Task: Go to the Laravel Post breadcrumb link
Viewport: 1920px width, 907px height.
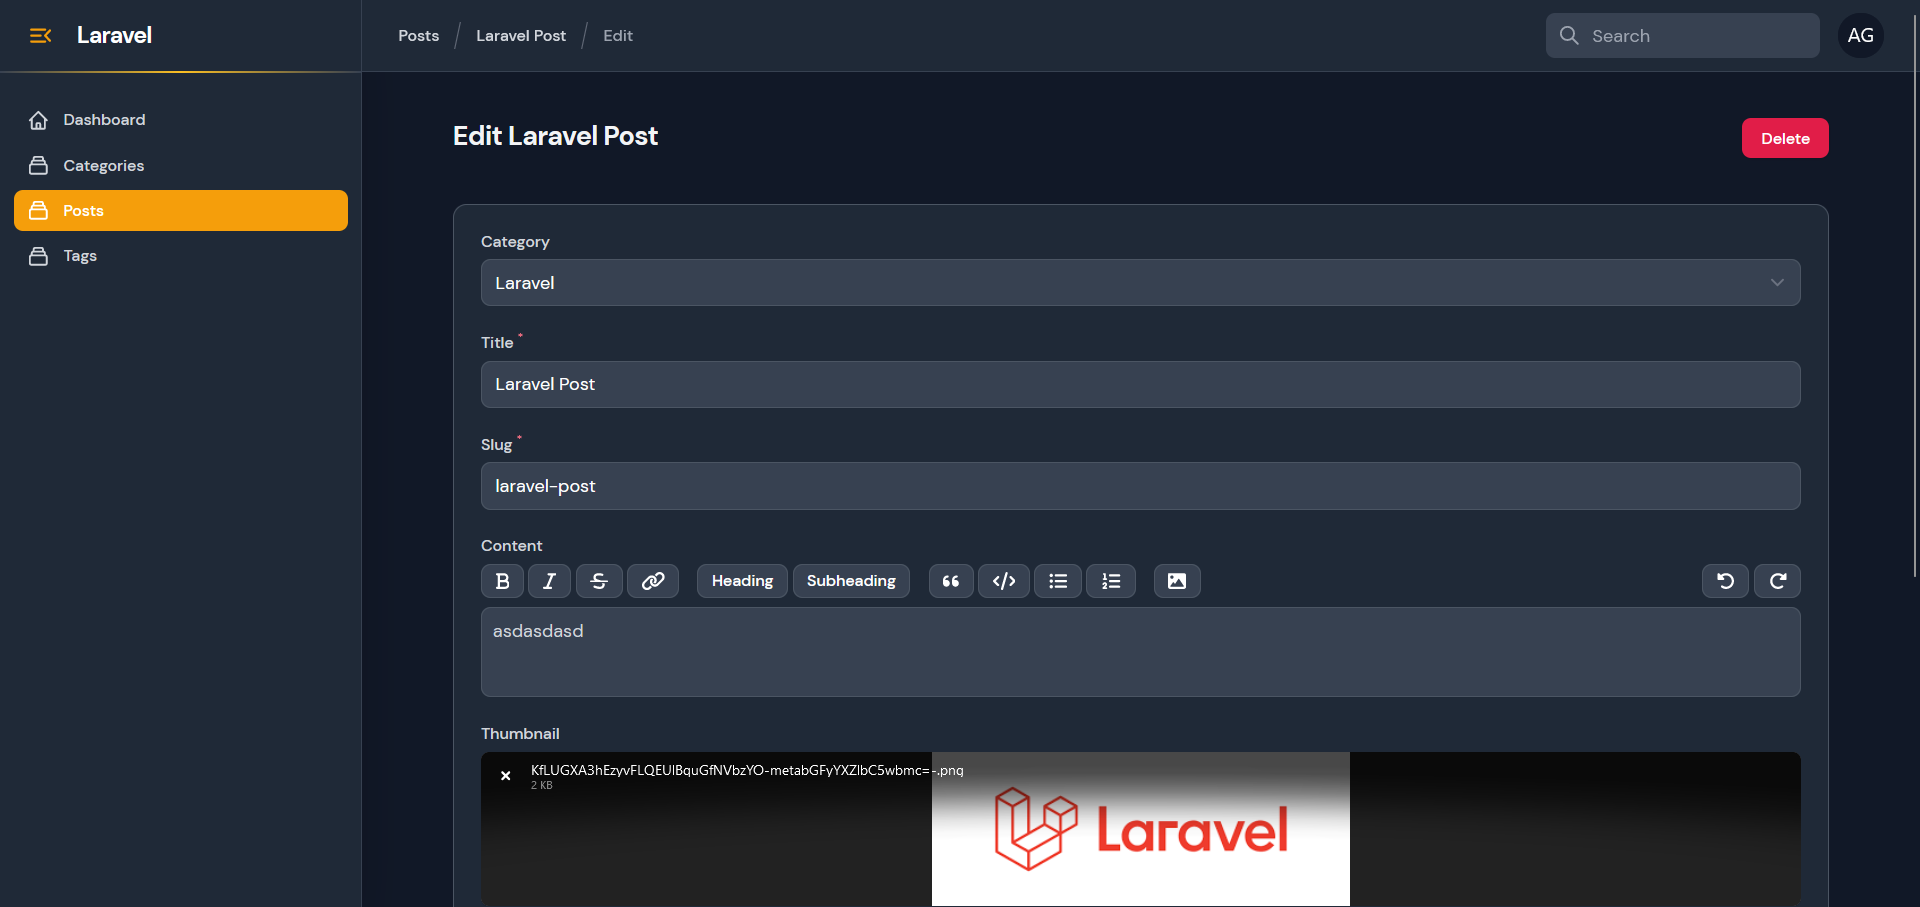Action: pyautogui.click(x=521, y=36)
